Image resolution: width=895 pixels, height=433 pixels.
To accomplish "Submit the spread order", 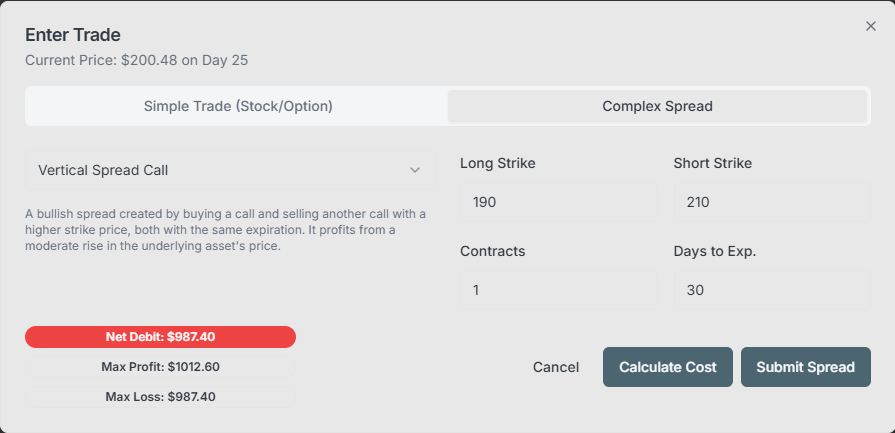I will [805, 367].
